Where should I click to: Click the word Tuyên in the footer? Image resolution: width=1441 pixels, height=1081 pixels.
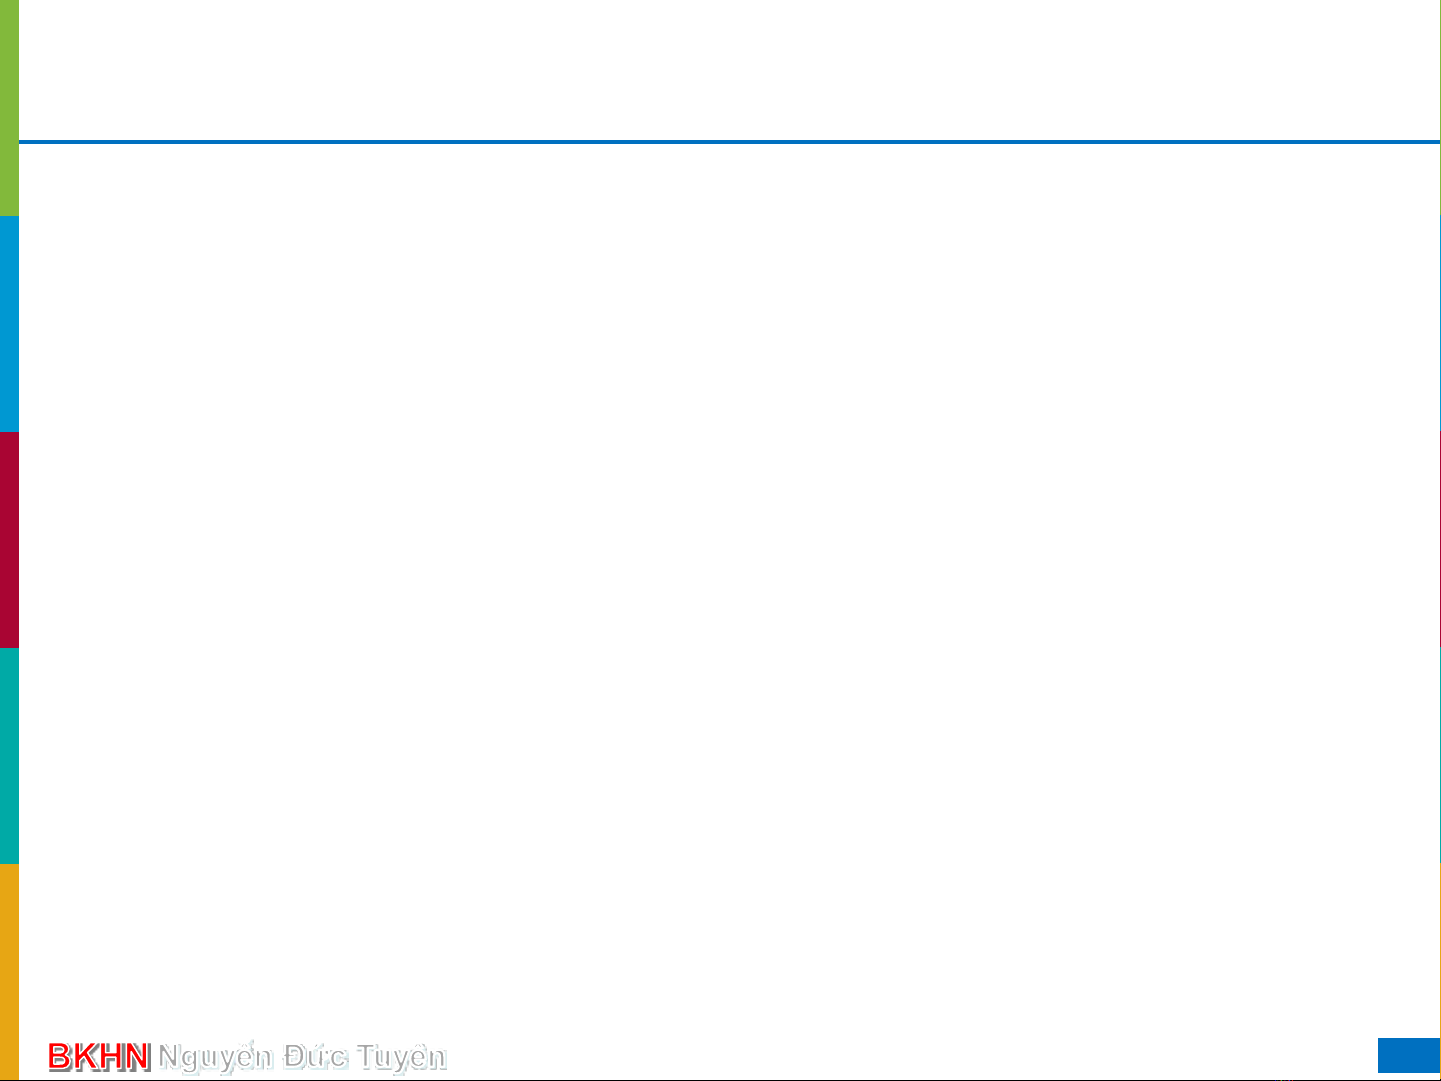tap(401, 1056)
